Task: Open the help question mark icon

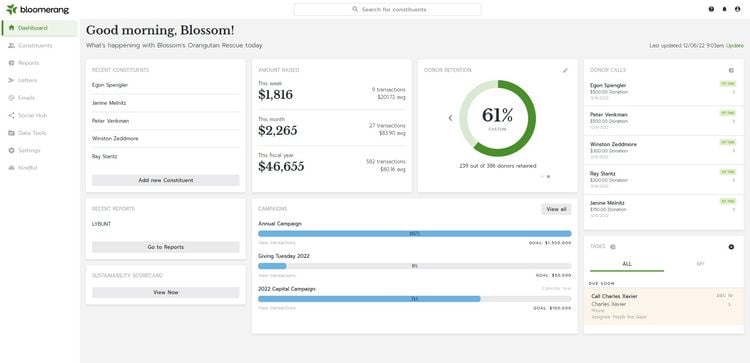Action: (x=711, y=9)
